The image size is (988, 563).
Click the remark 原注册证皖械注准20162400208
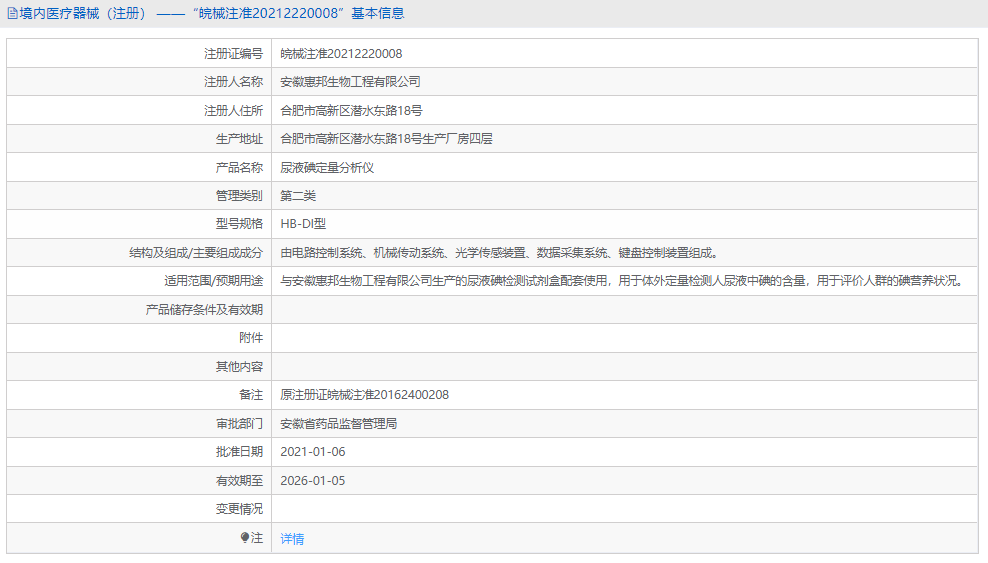click(364, 395)
